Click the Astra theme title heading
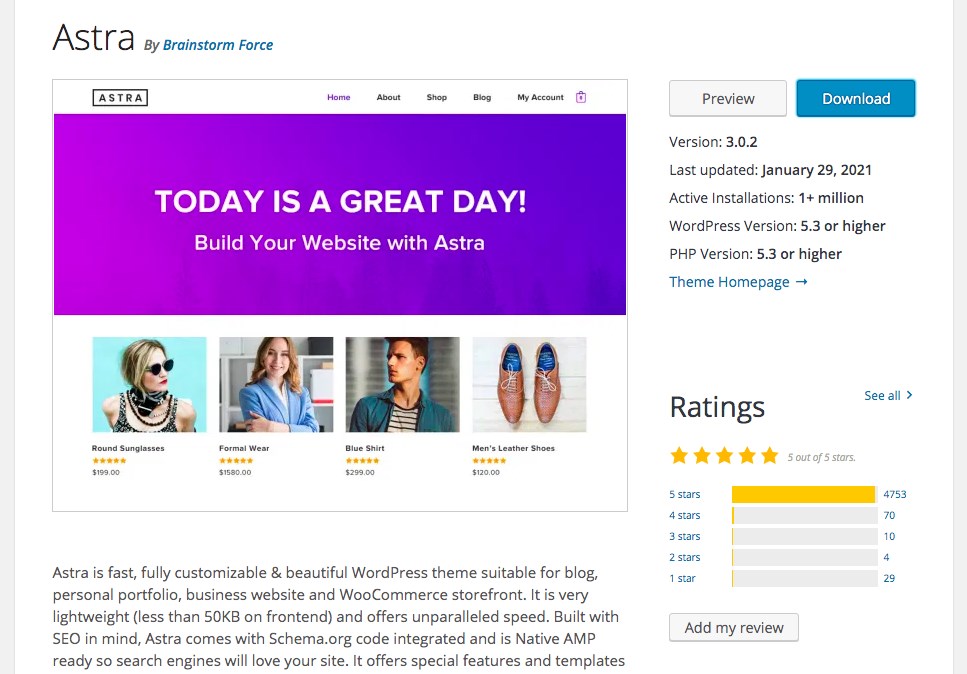The width and height of the screenshot is (967, 674). point(93,37)
